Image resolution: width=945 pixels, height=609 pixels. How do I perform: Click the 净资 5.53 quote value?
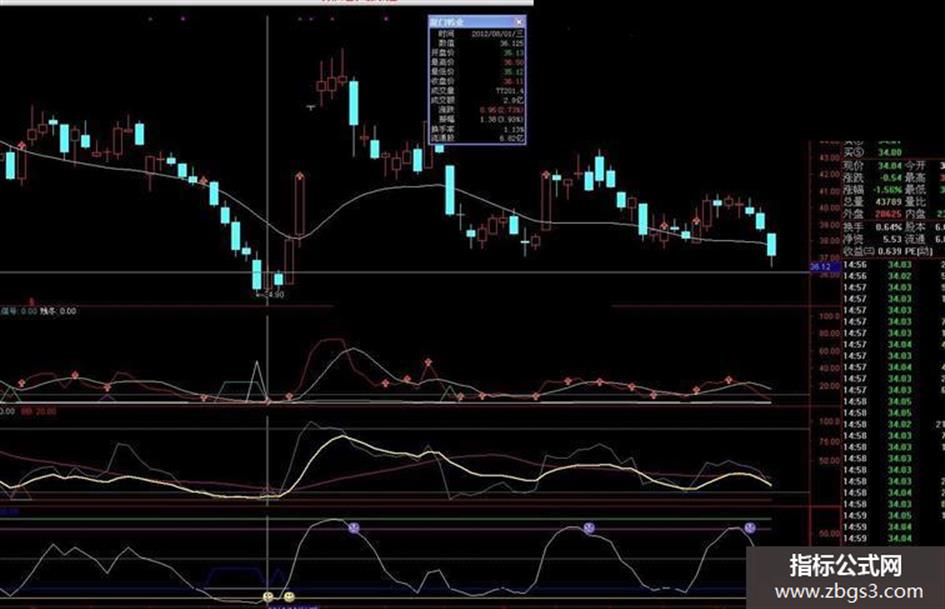click(x=892, y=239)
